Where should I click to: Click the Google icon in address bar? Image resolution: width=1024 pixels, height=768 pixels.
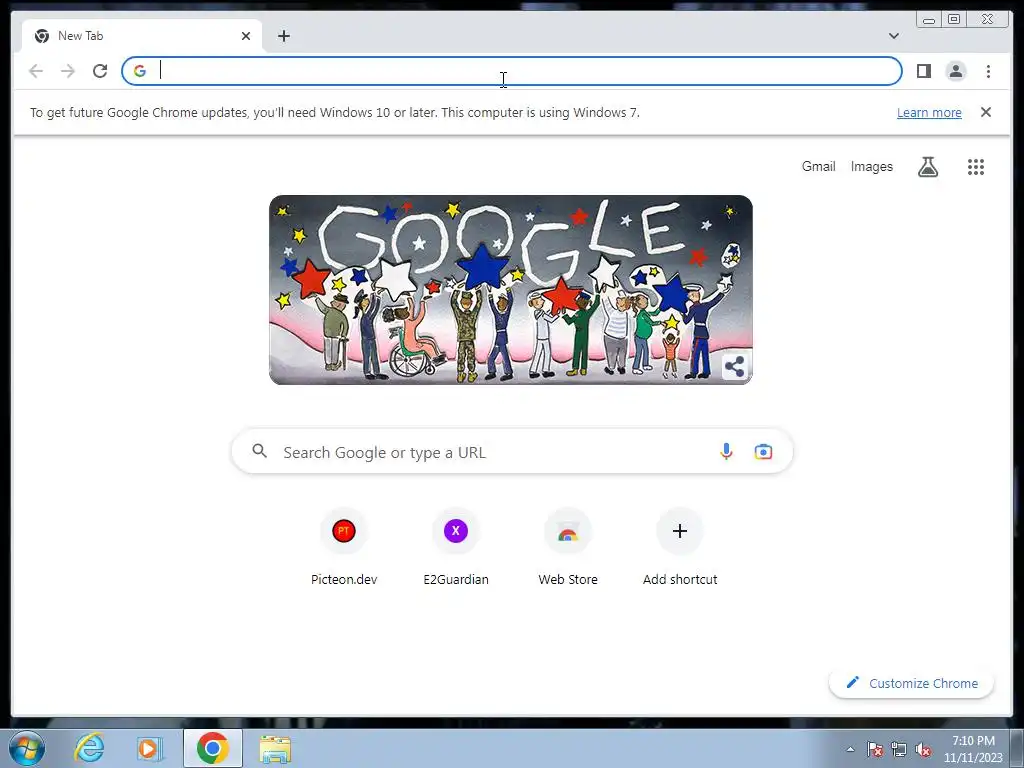point(140,71)
